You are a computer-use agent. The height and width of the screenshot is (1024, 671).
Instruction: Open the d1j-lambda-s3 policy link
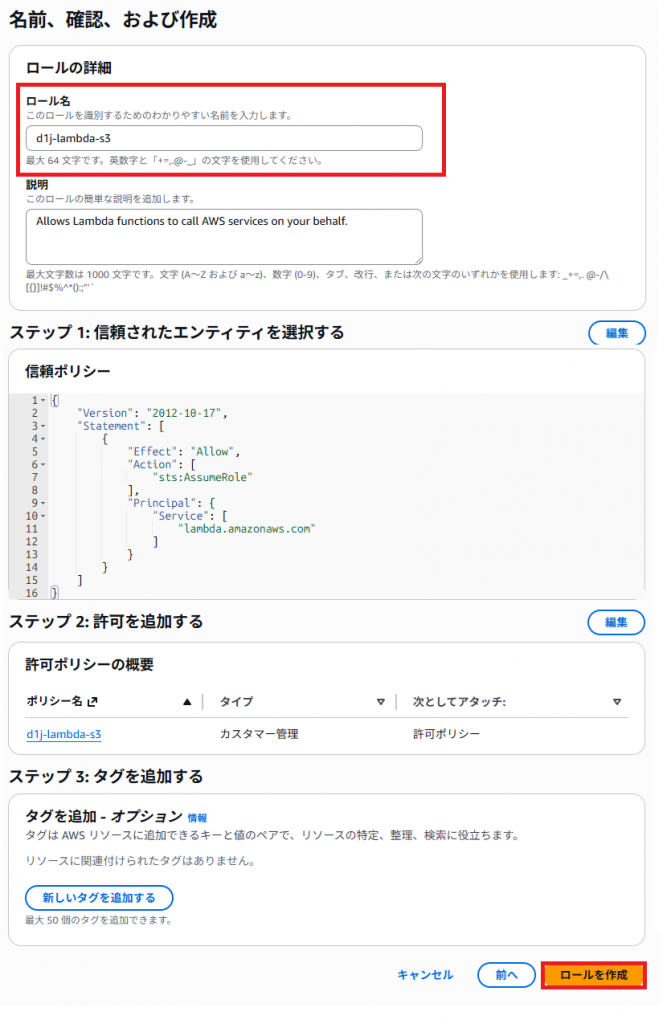pos(64,734)
